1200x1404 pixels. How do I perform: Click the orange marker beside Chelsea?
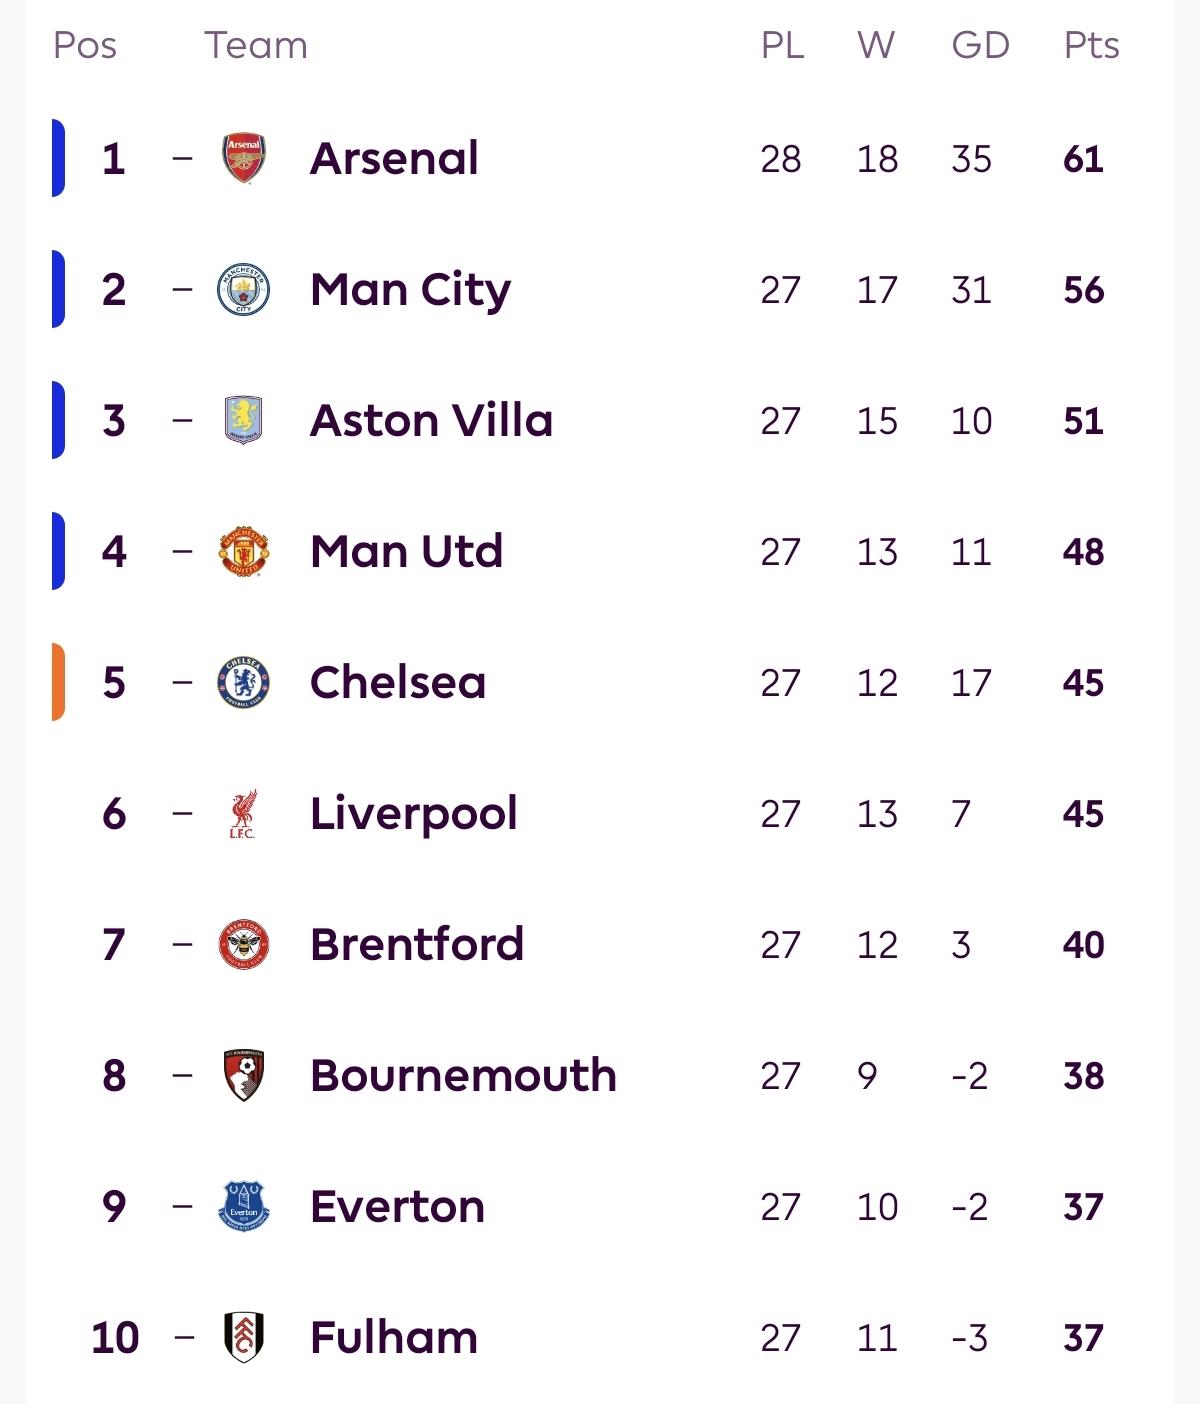click(58, 683)
